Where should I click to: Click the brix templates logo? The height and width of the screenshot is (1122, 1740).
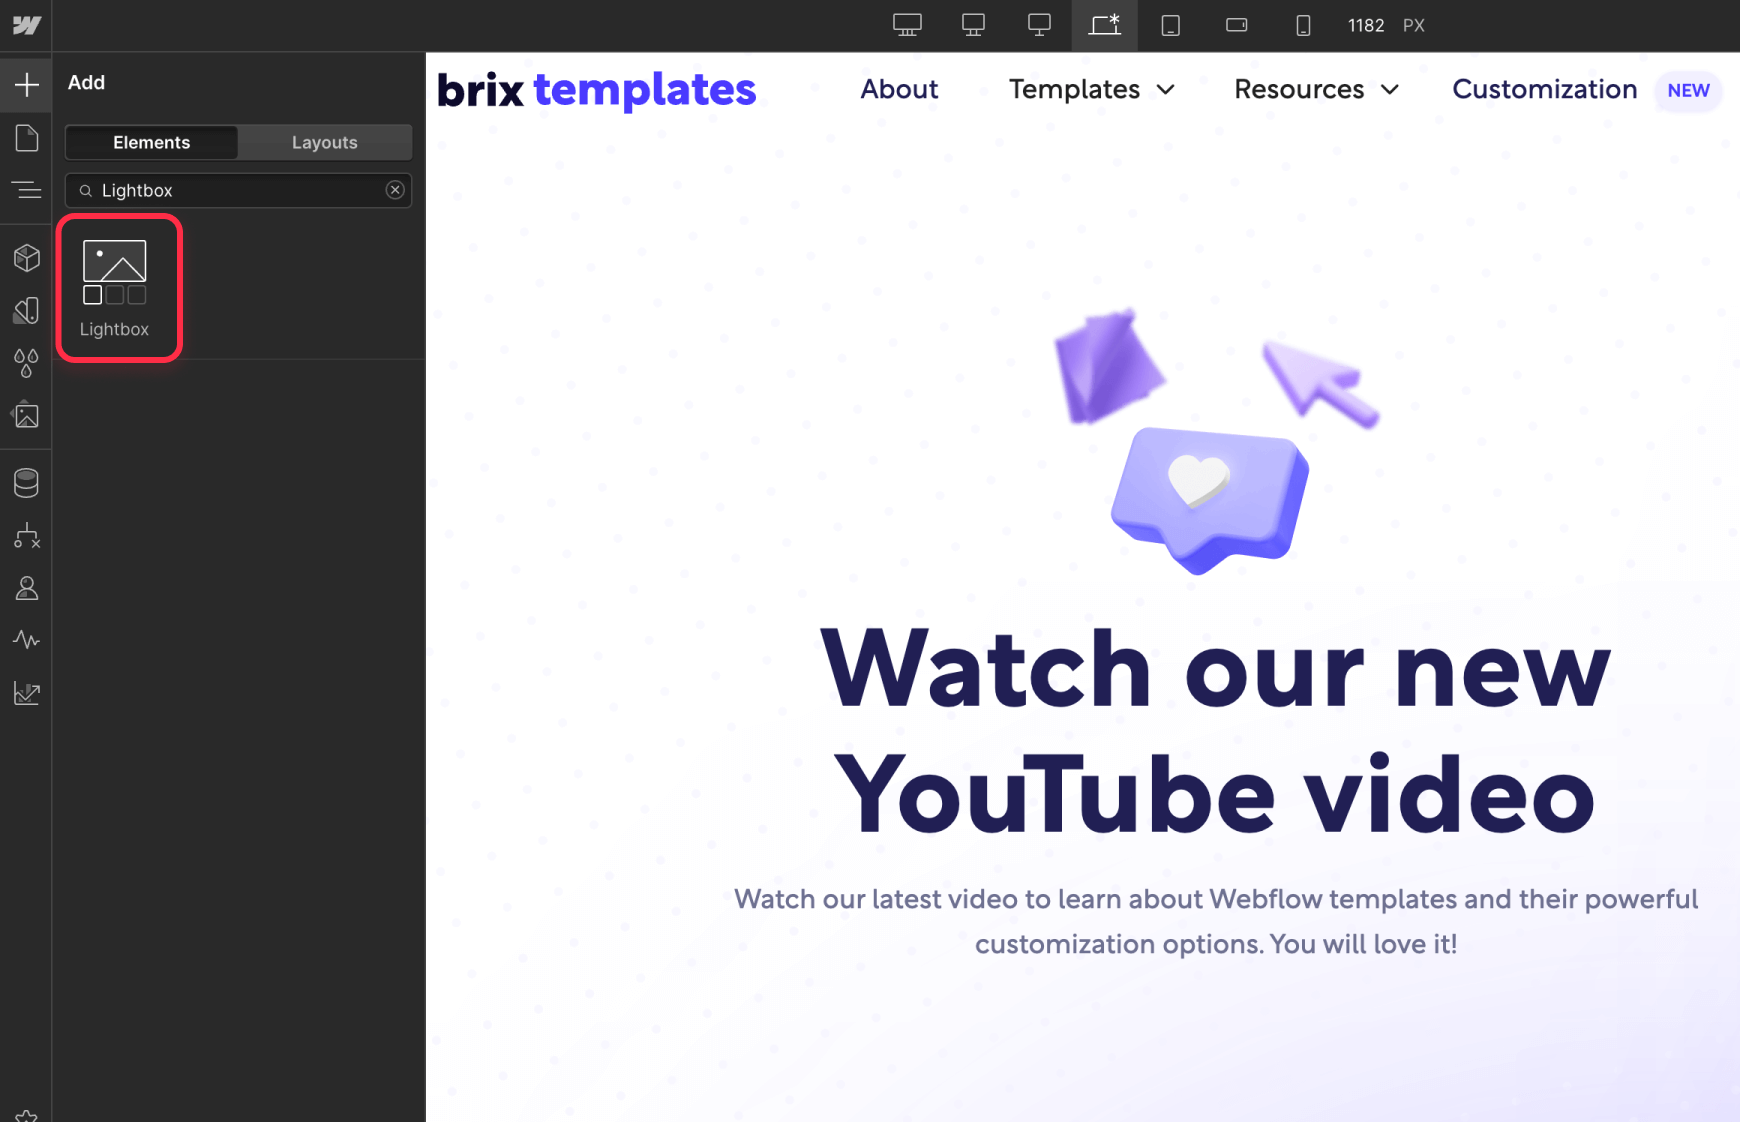tap(597, 90)
